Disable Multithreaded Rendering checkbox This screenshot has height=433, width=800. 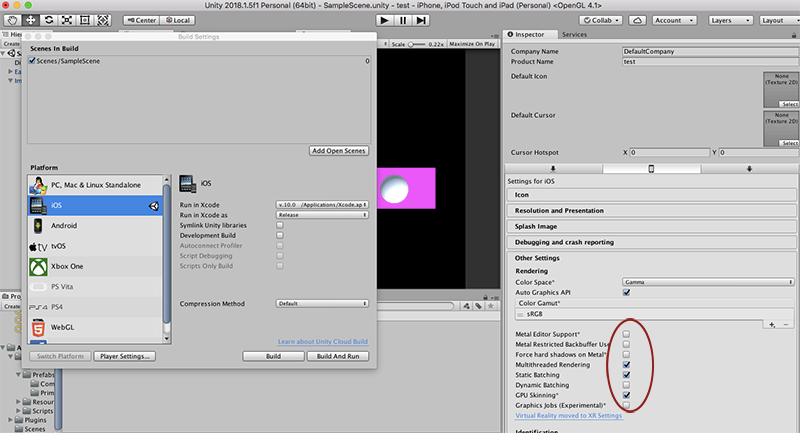627,365
